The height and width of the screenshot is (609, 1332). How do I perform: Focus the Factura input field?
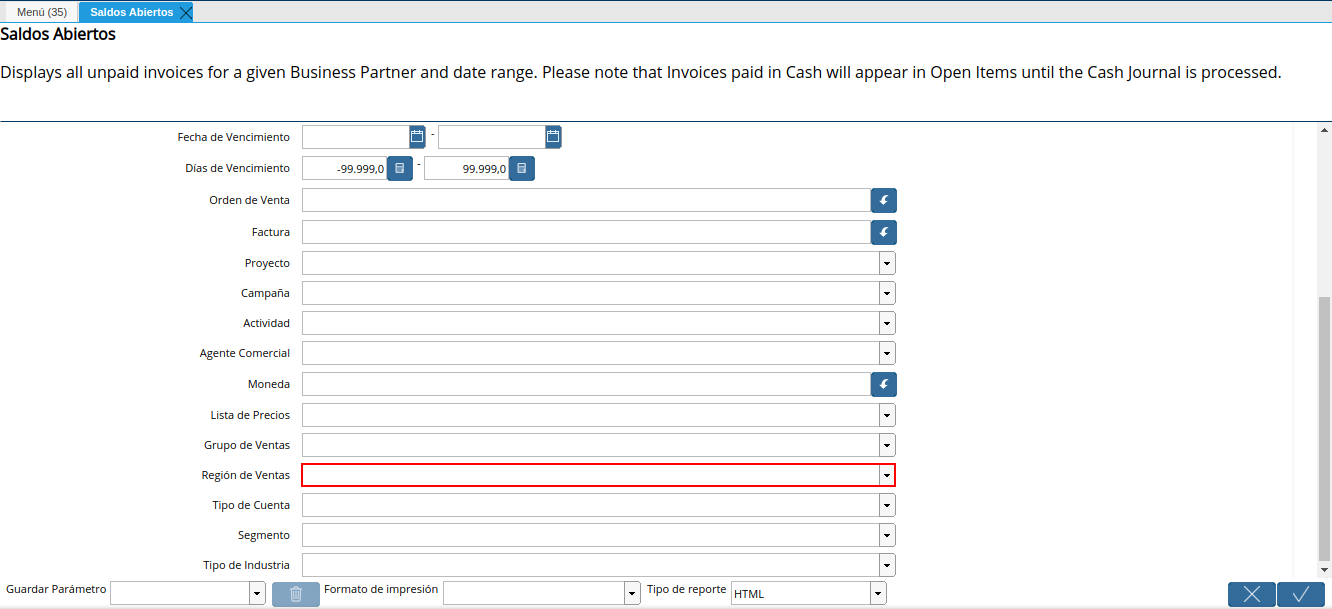pos(586,232)
